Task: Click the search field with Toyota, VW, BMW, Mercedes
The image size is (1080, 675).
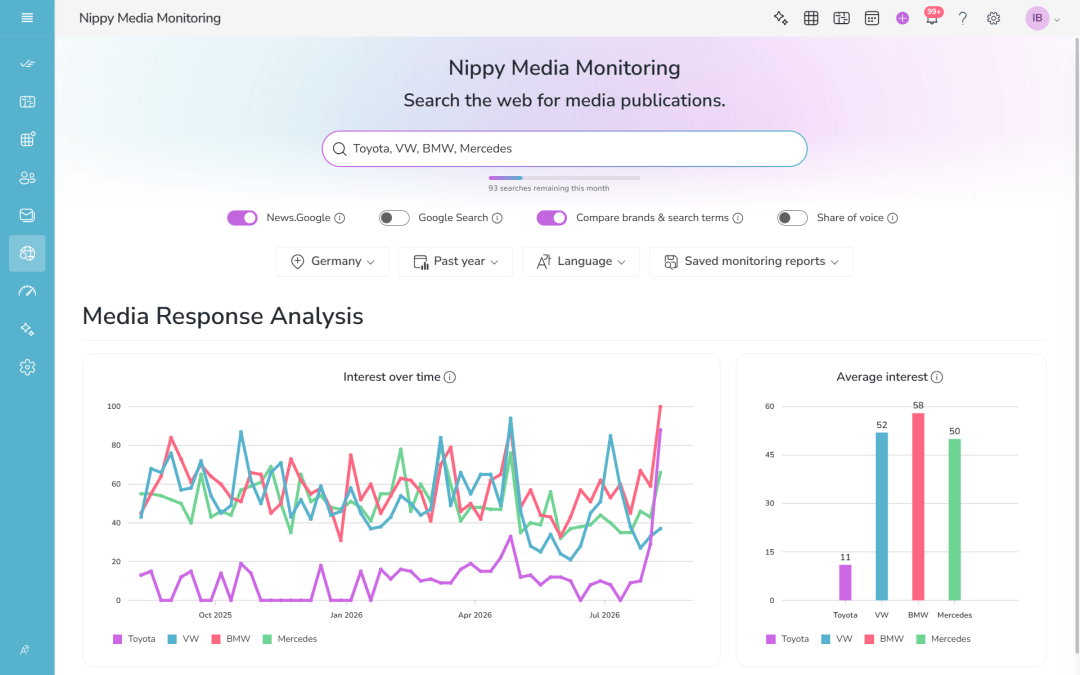Action: point(564,149)
